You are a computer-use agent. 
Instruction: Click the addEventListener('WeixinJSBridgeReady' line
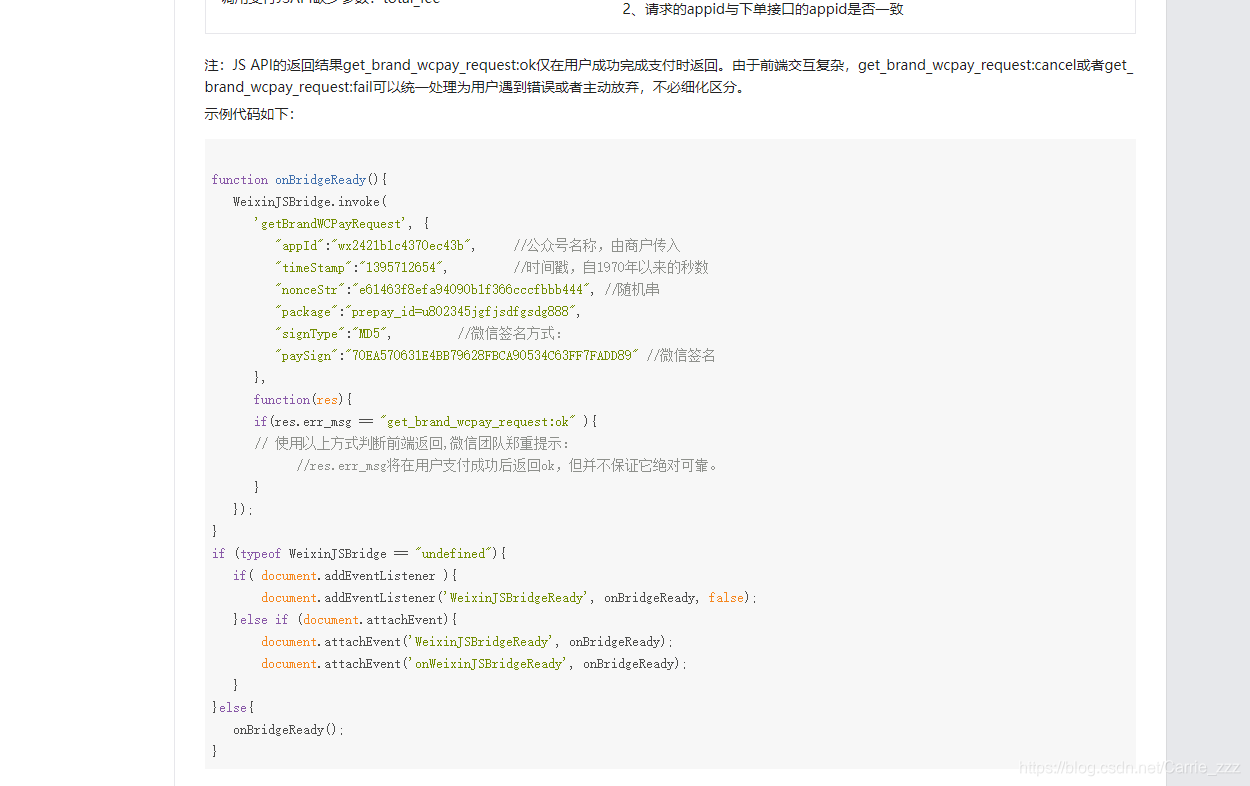pos(509,598)
